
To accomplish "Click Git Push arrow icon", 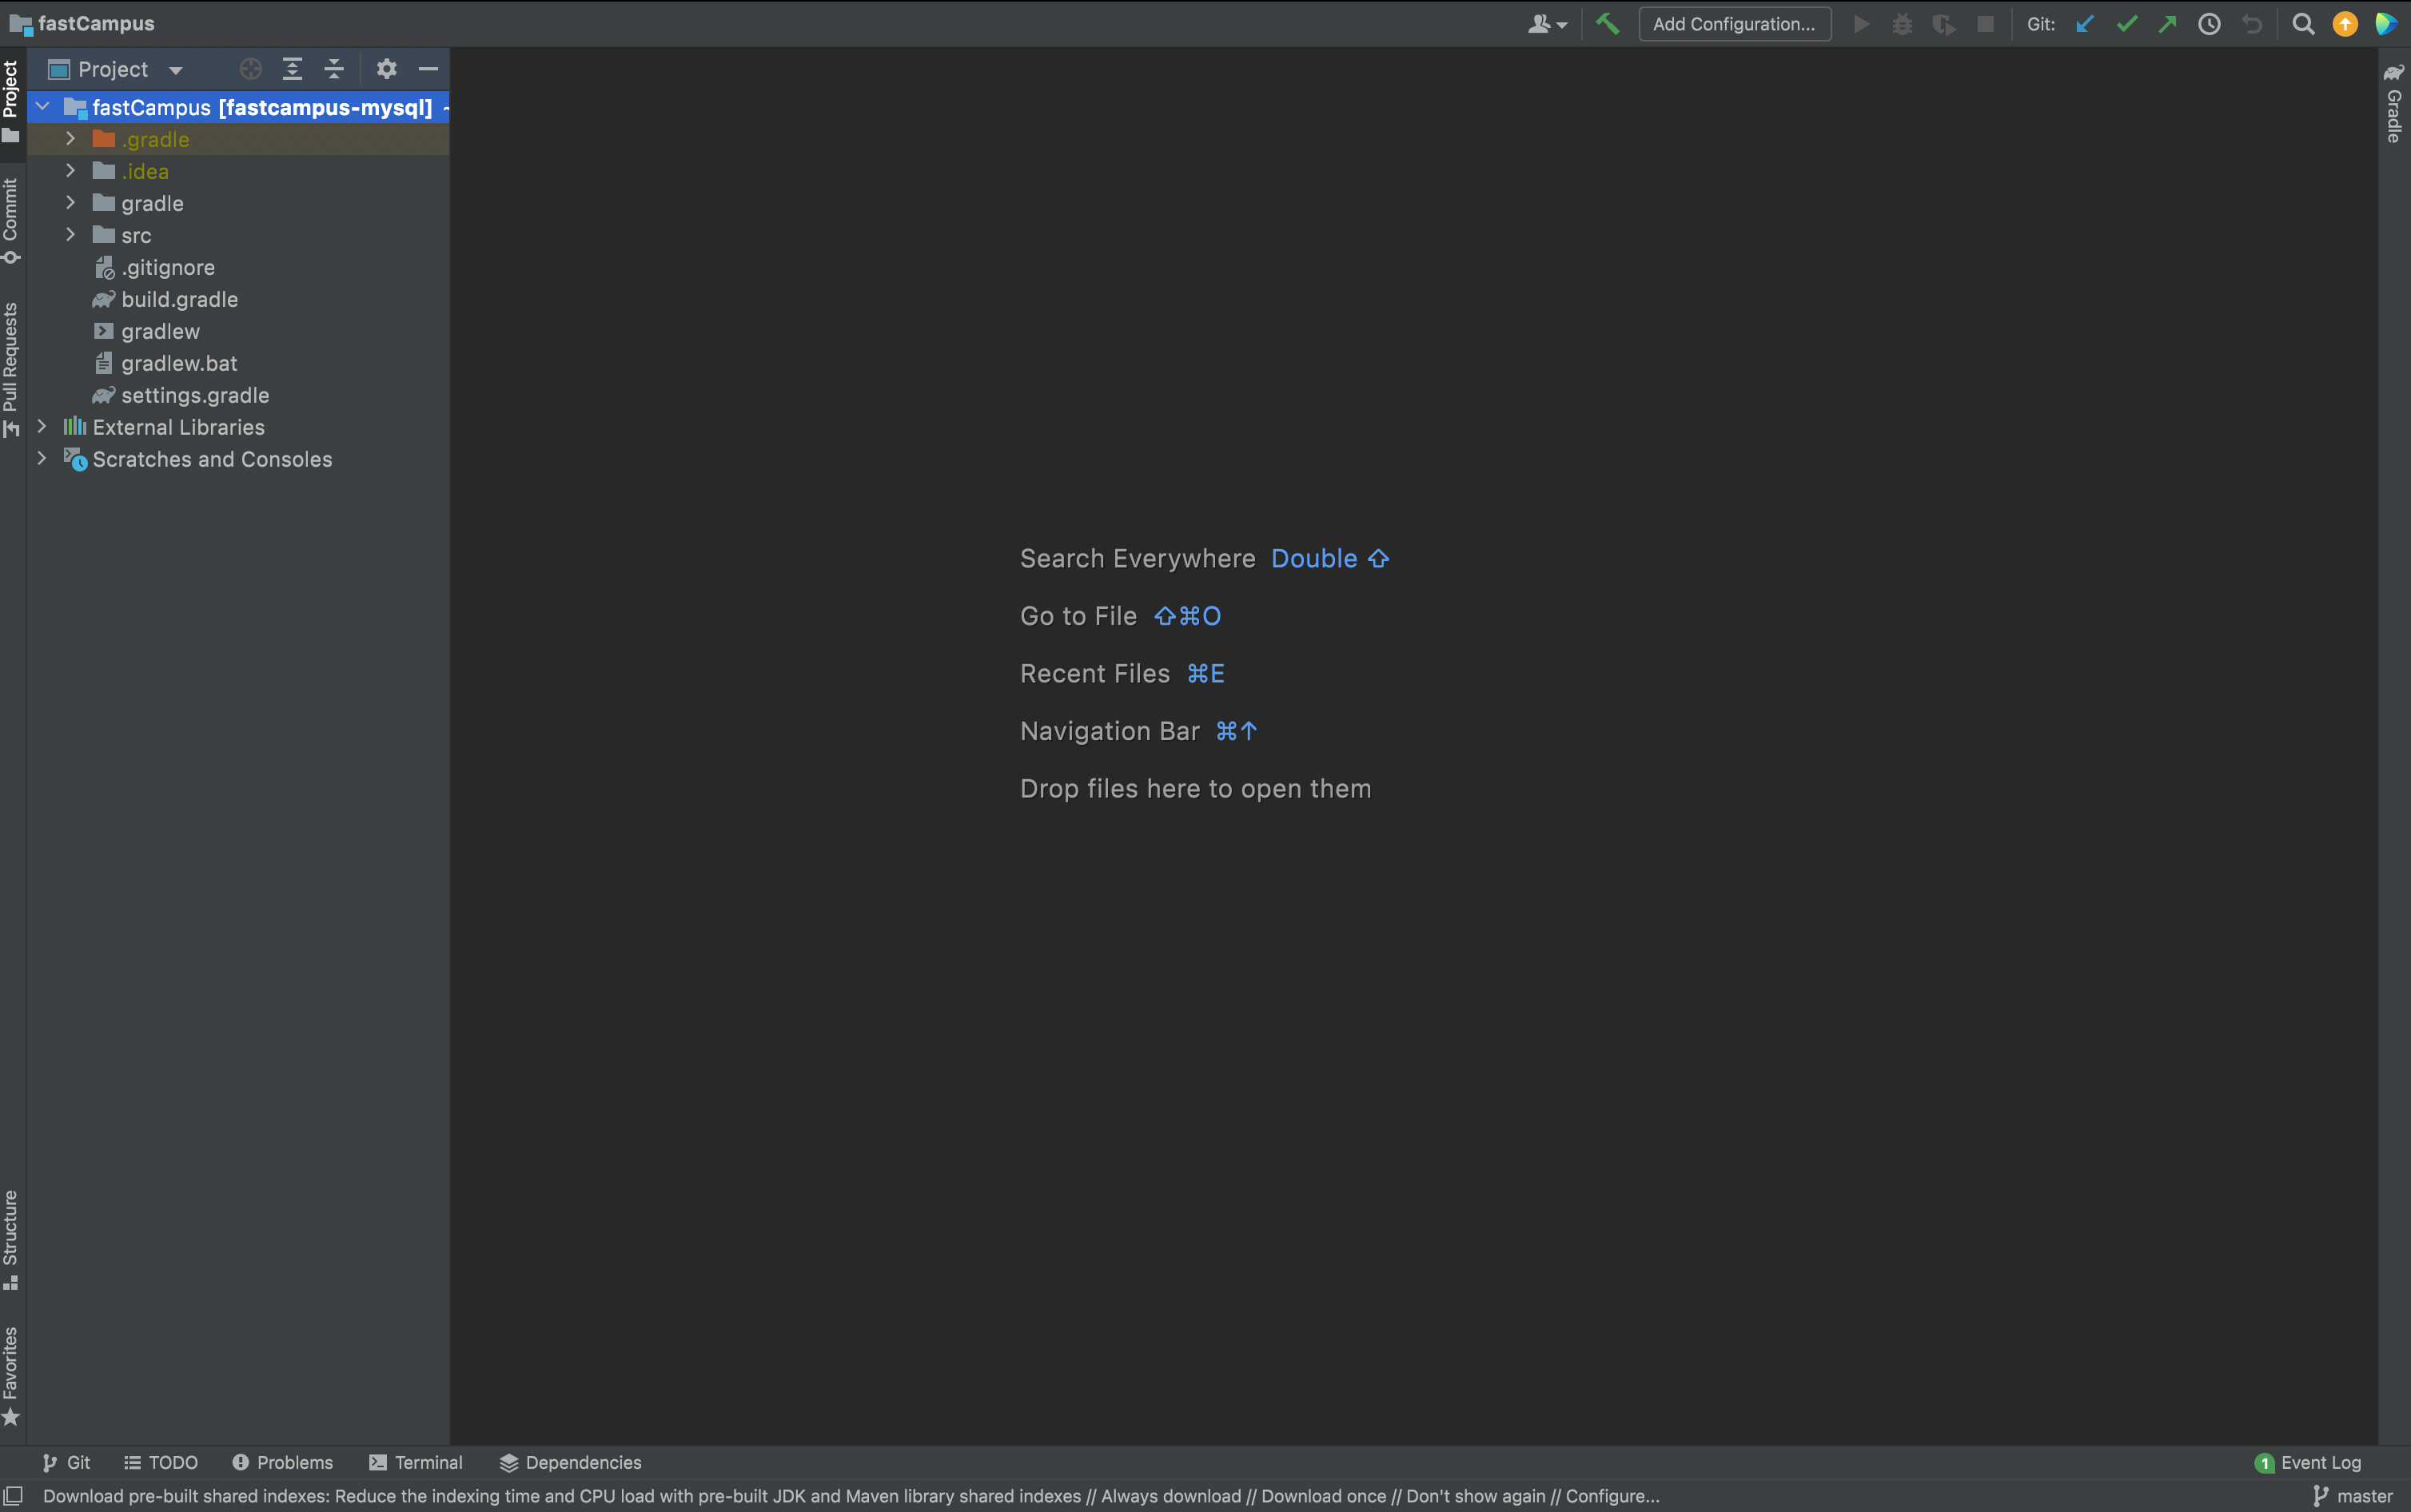I will click(x=2168, y=24).
